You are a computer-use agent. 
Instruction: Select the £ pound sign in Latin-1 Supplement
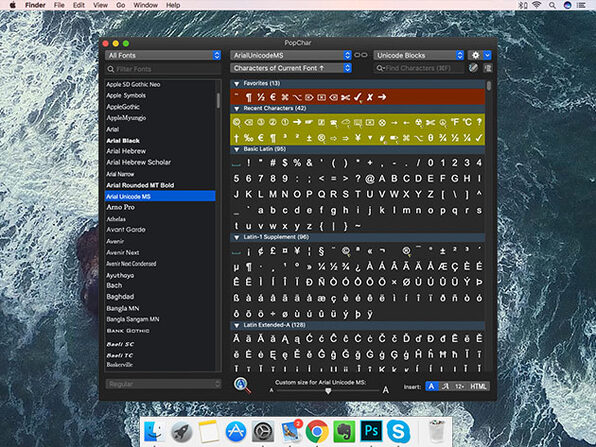click(x=273, y=251)
